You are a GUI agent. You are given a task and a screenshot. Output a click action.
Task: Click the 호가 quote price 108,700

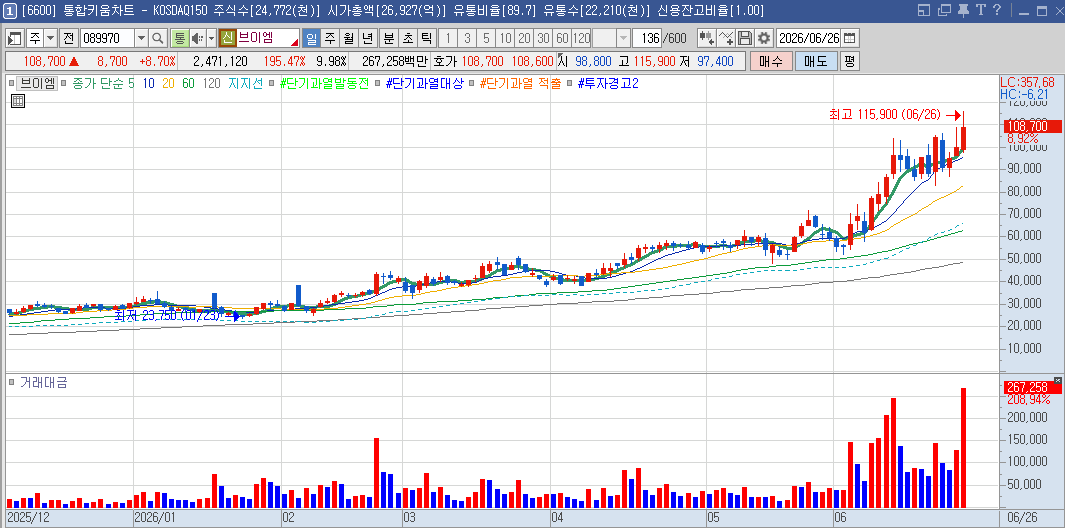click(482, 61)
